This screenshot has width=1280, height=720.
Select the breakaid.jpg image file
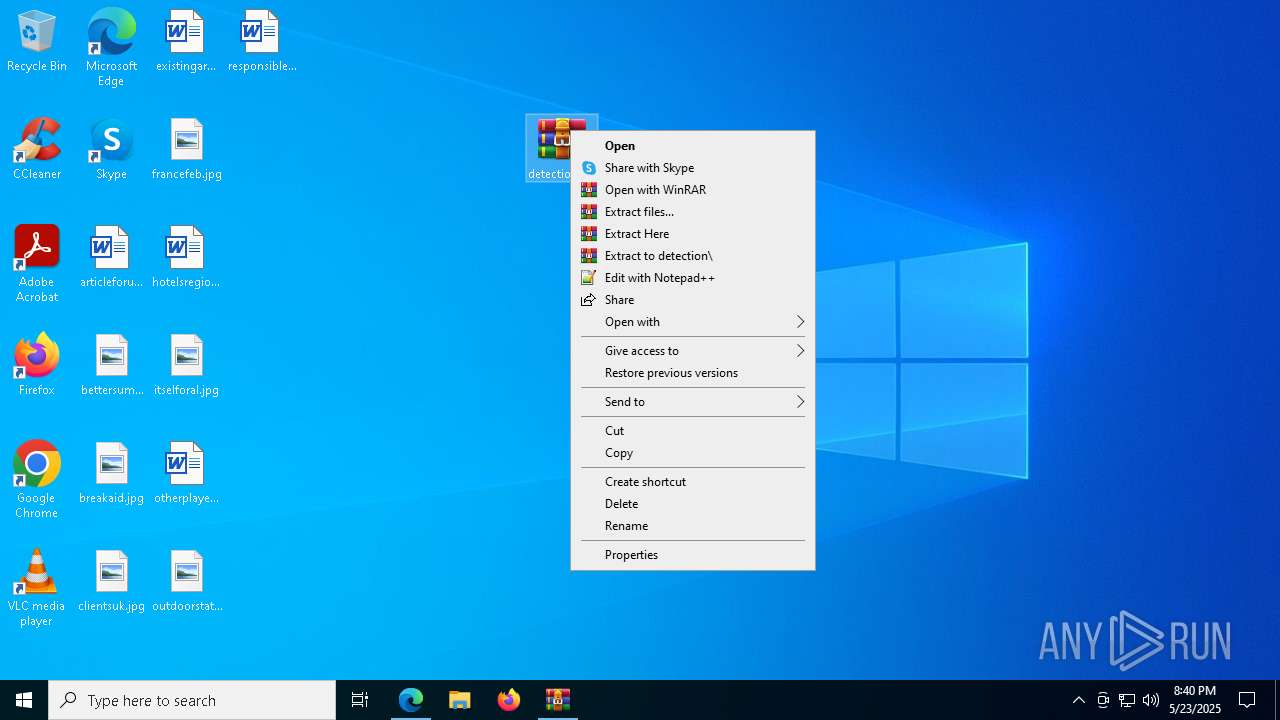111,474
